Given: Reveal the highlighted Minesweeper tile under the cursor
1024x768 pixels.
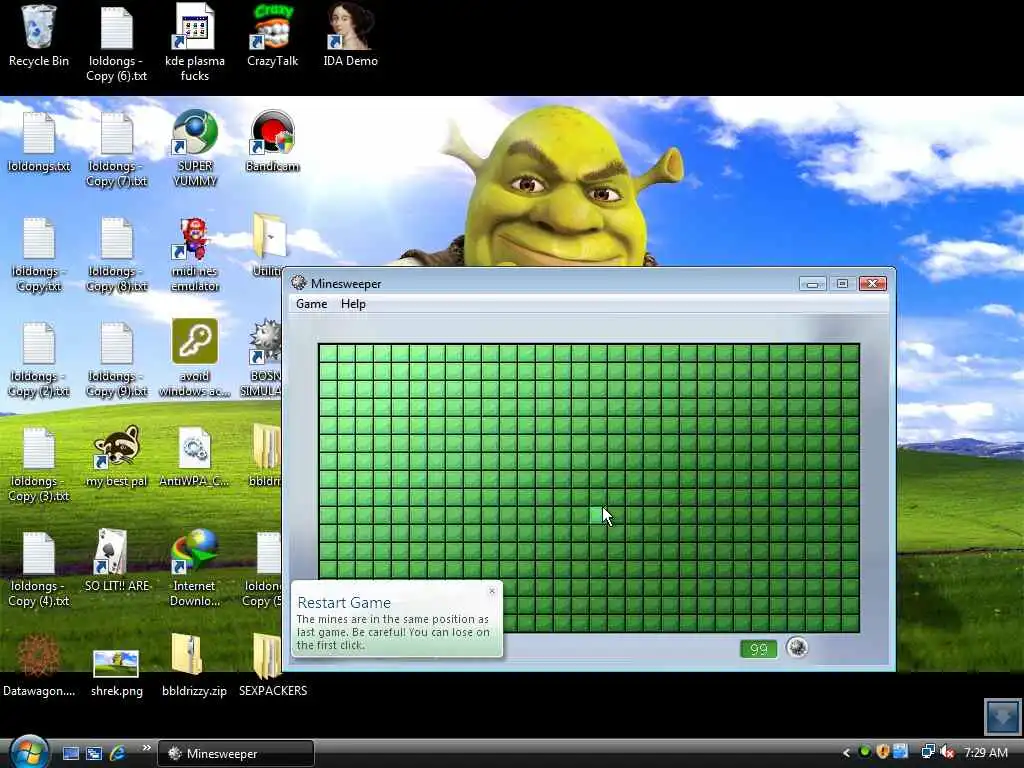Looking at the screenshot, I should (x=598, y=515).
